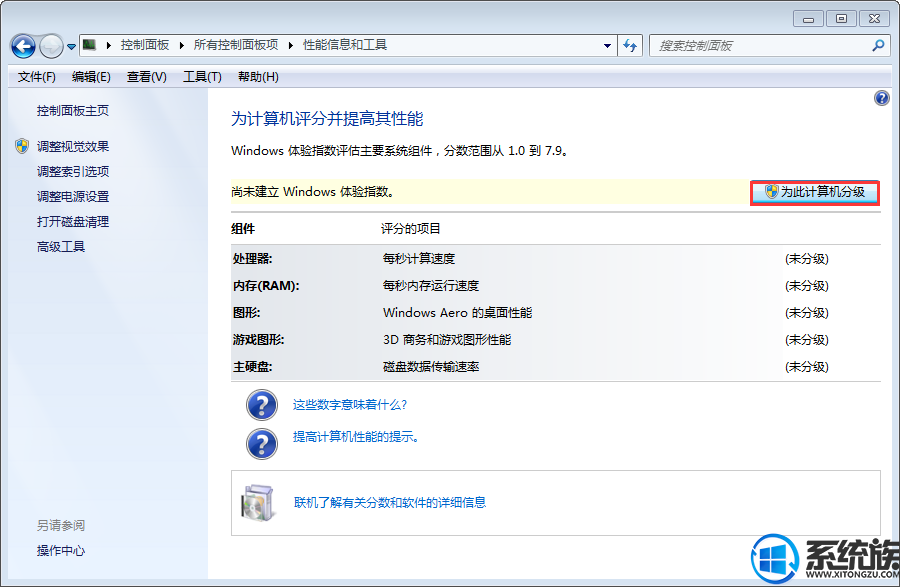The width and height of the screenshot is (900, 587).
Task: Open 联机了解有关分数和软件的详细信息 link
Action: 390,503
